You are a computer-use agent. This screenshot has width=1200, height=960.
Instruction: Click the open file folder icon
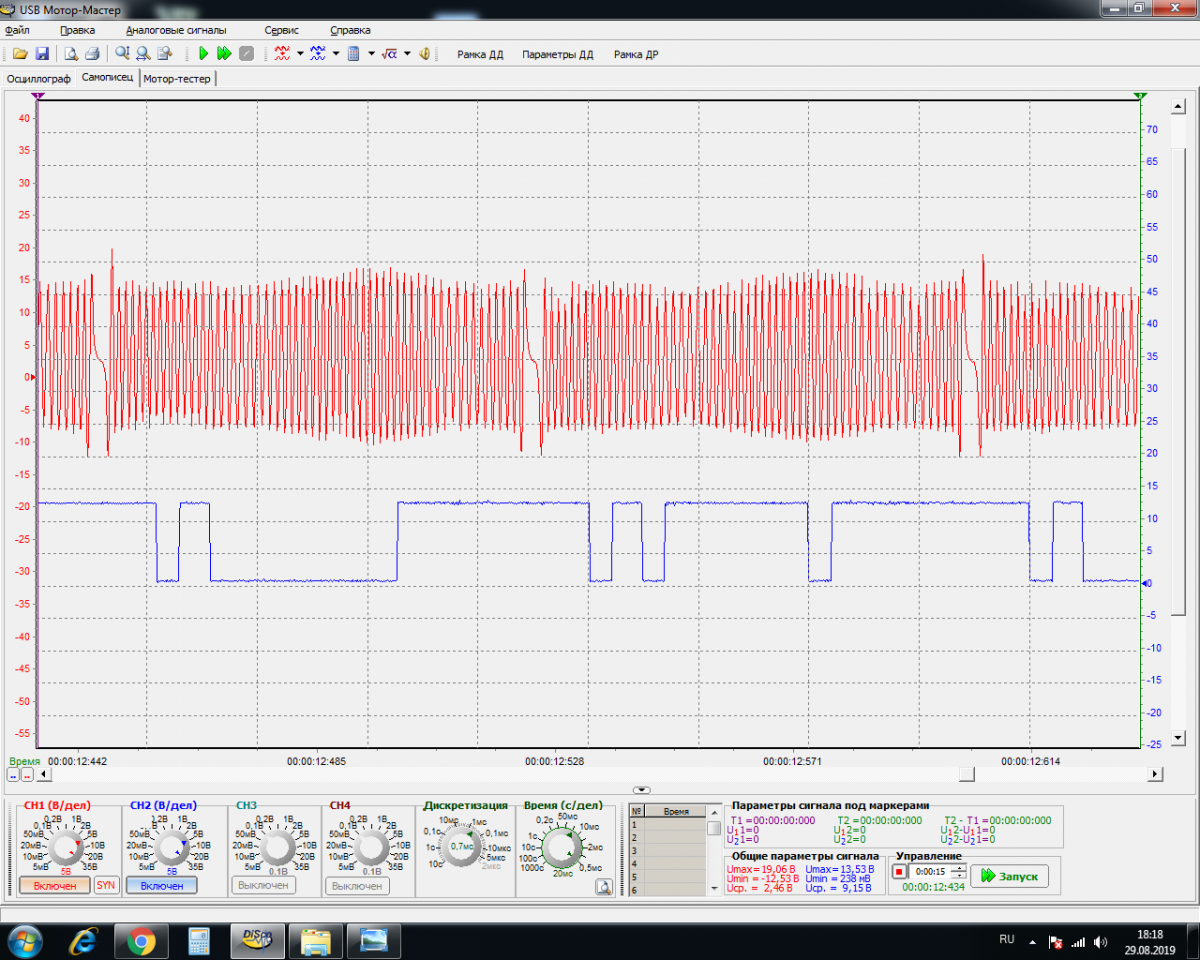tap(19, 54)
